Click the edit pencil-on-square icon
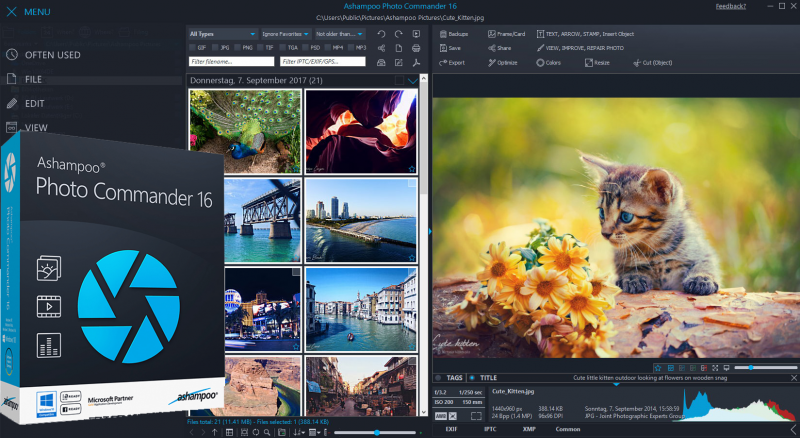The width and height of the screenshot is (800, 438). 398,62
